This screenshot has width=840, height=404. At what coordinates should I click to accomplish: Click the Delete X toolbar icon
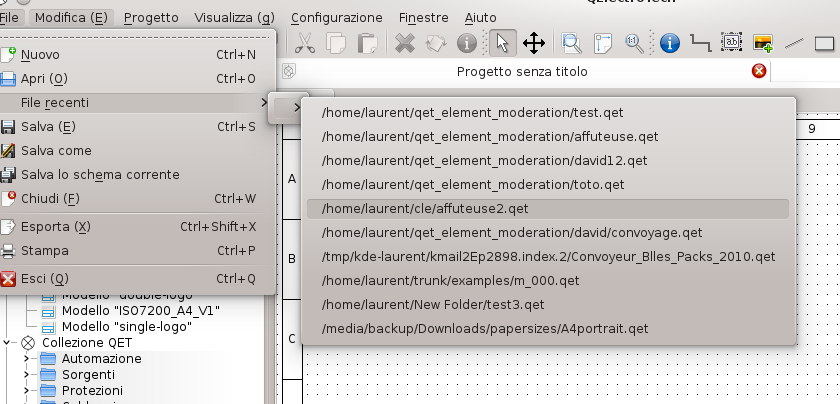[x=405, y=43]
